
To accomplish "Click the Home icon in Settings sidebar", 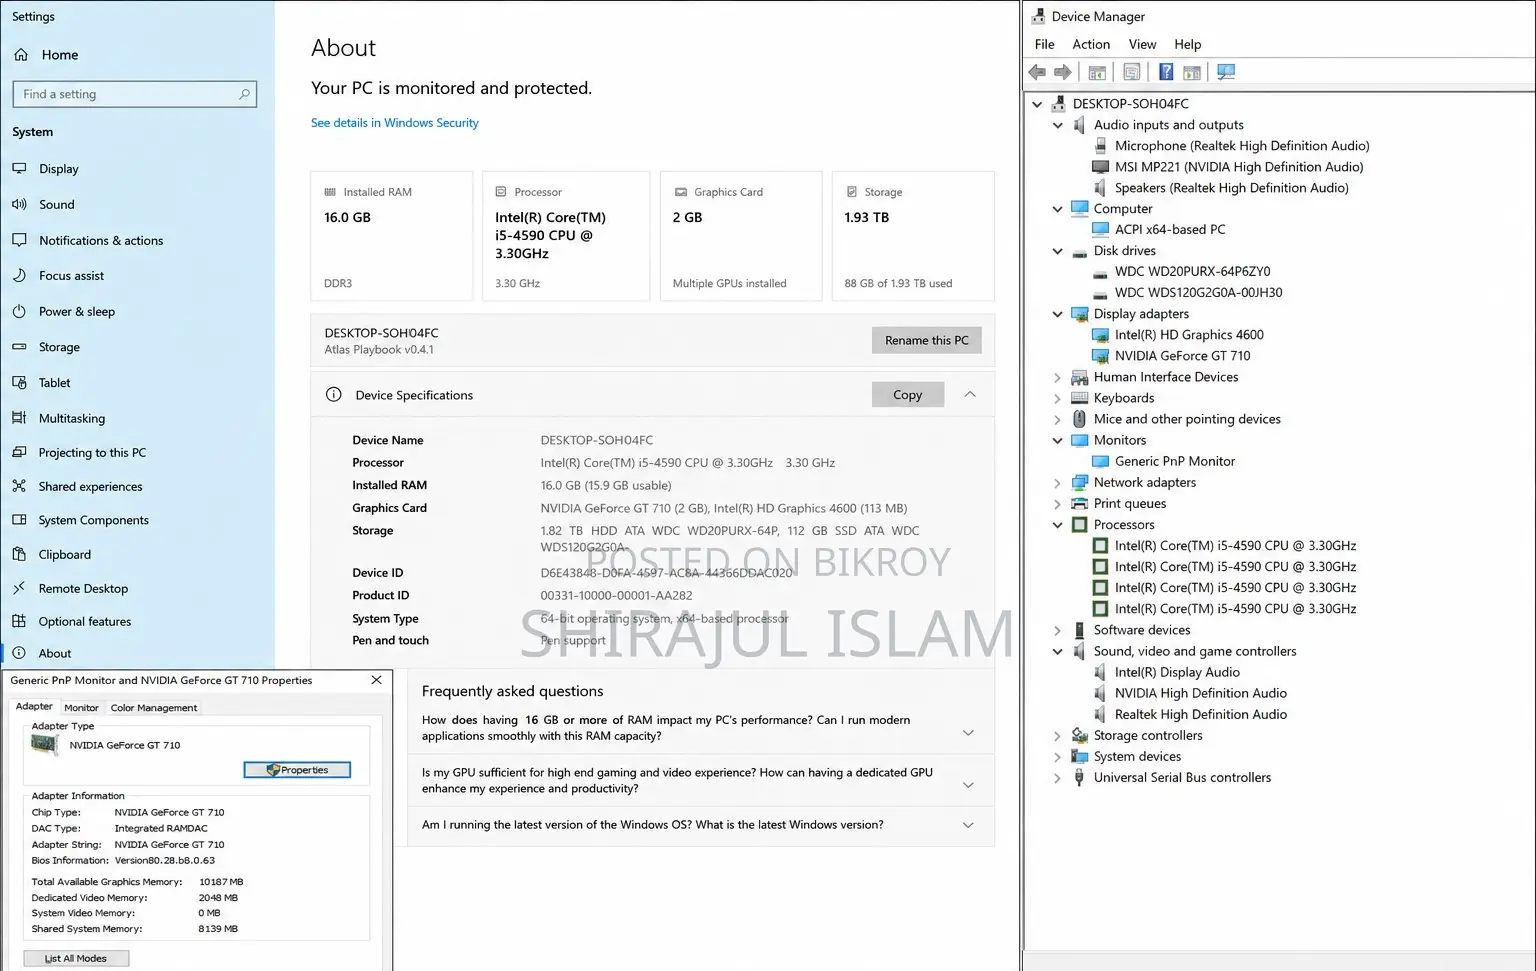I will (21, 55).
